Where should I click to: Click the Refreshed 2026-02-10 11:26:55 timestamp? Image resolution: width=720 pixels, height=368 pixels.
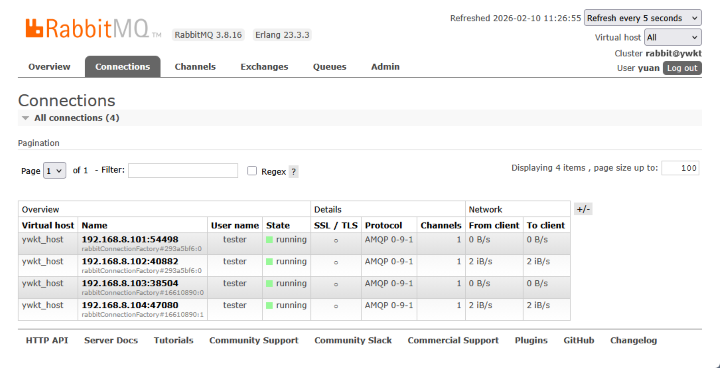pyautogui.click(x=516, y=18)
